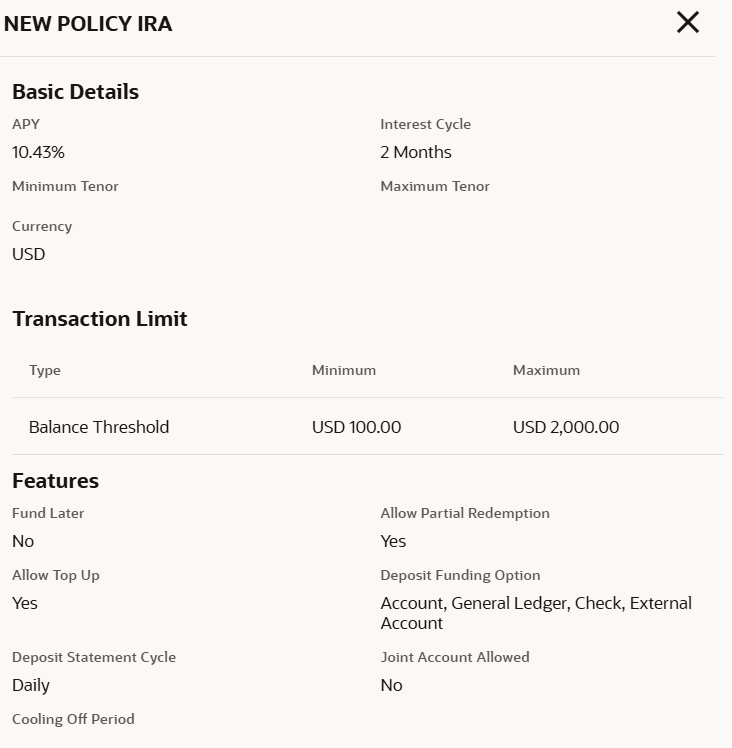This screenshot has width=732, height=748.
Task: Click the Deposit Funding Option value text
Action: pos(536,613)
